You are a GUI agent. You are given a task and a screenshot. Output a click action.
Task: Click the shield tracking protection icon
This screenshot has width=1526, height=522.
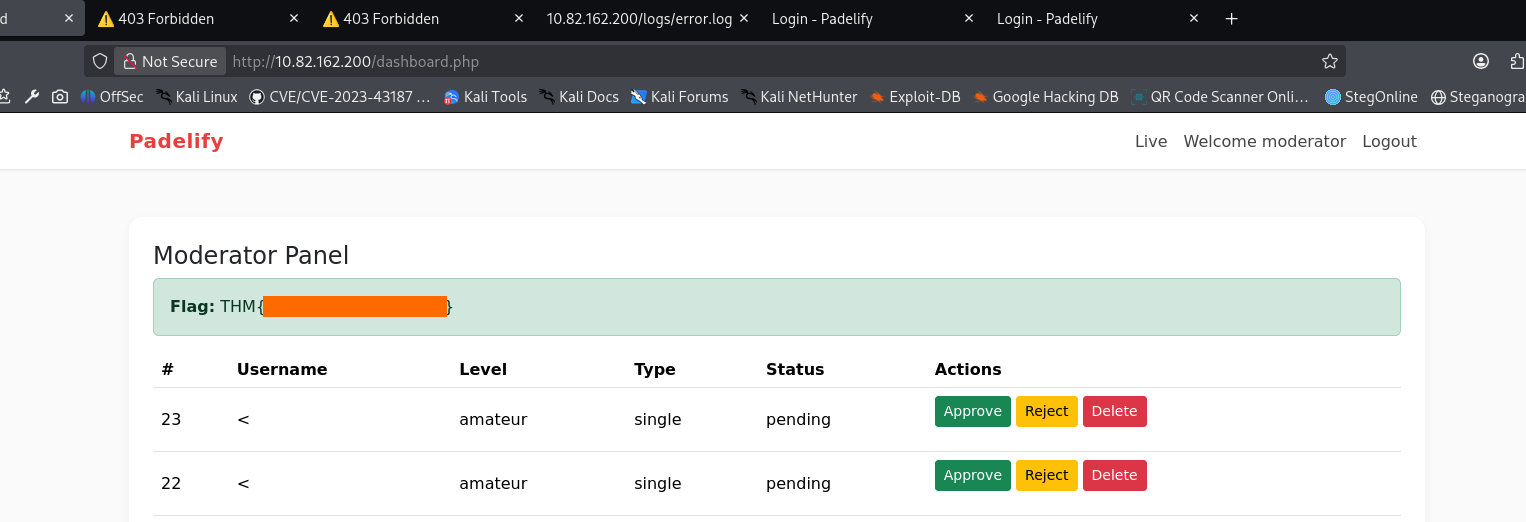(x=100, y=62)
